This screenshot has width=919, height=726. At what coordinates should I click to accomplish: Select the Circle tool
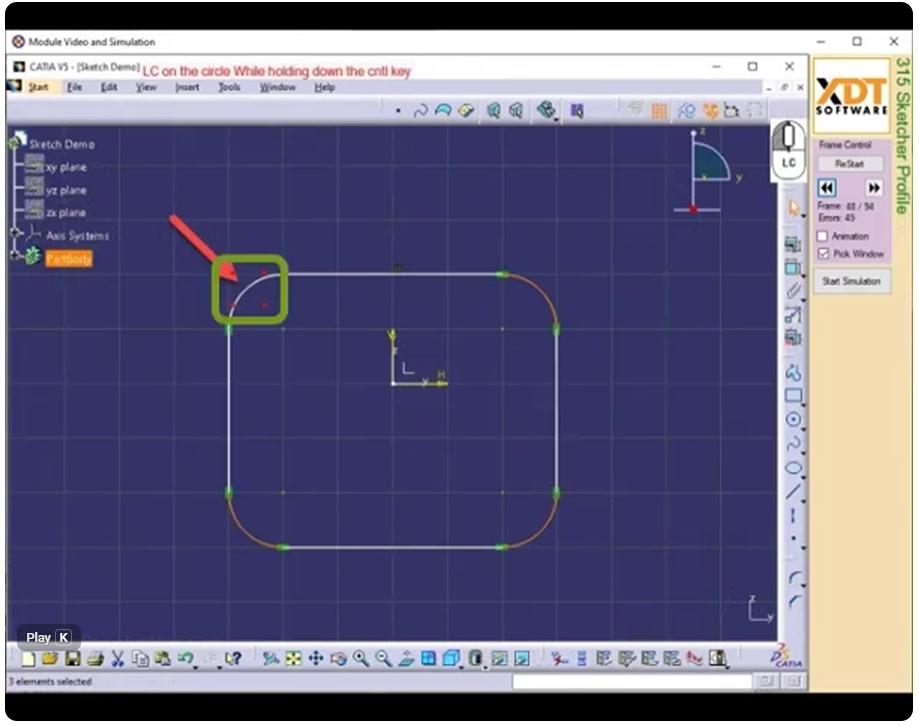click(x=793, y=420)
